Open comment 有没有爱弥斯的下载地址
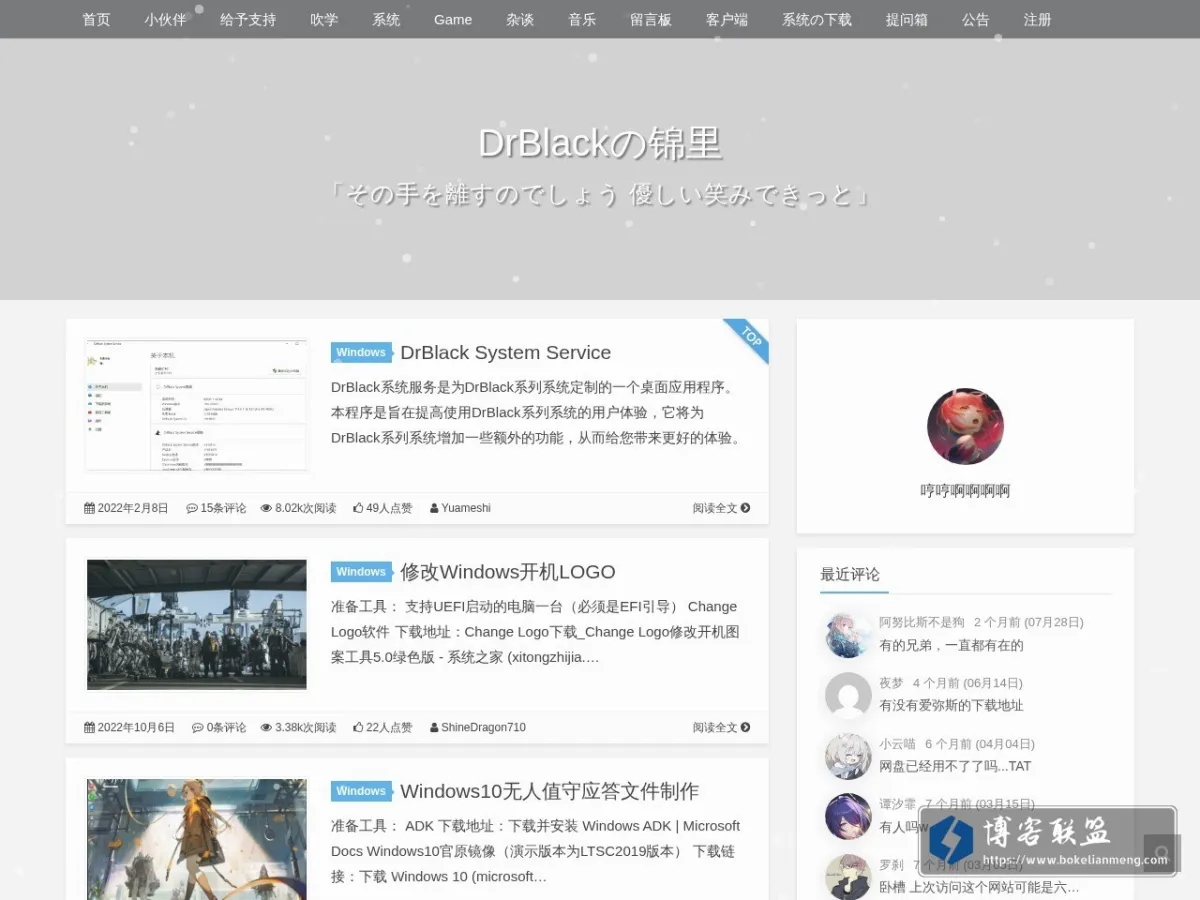 pyautogui.click(x=951, y=705)
